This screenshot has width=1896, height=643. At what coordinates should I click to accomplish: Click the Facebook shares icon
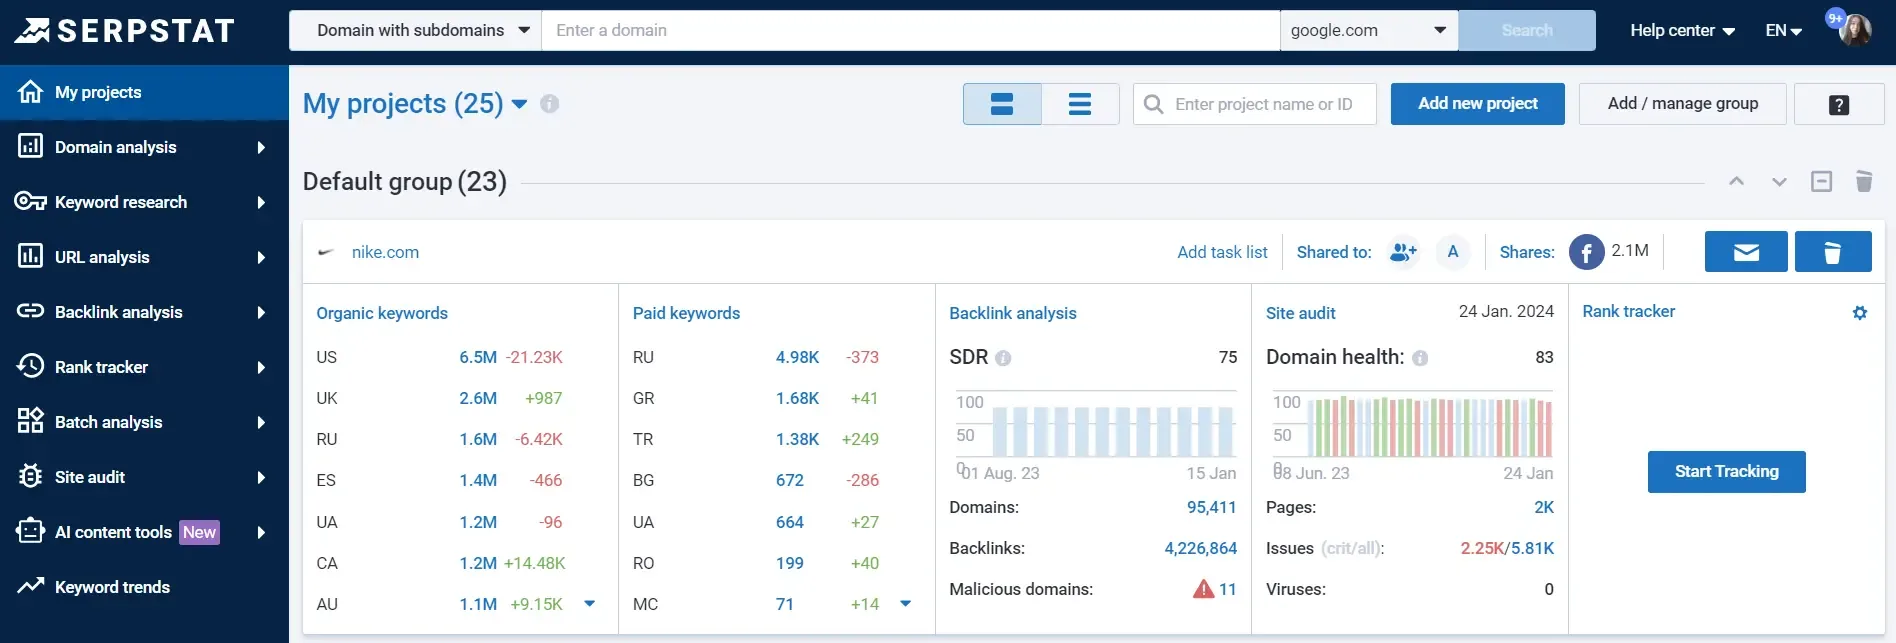[x=1587, y=252]
